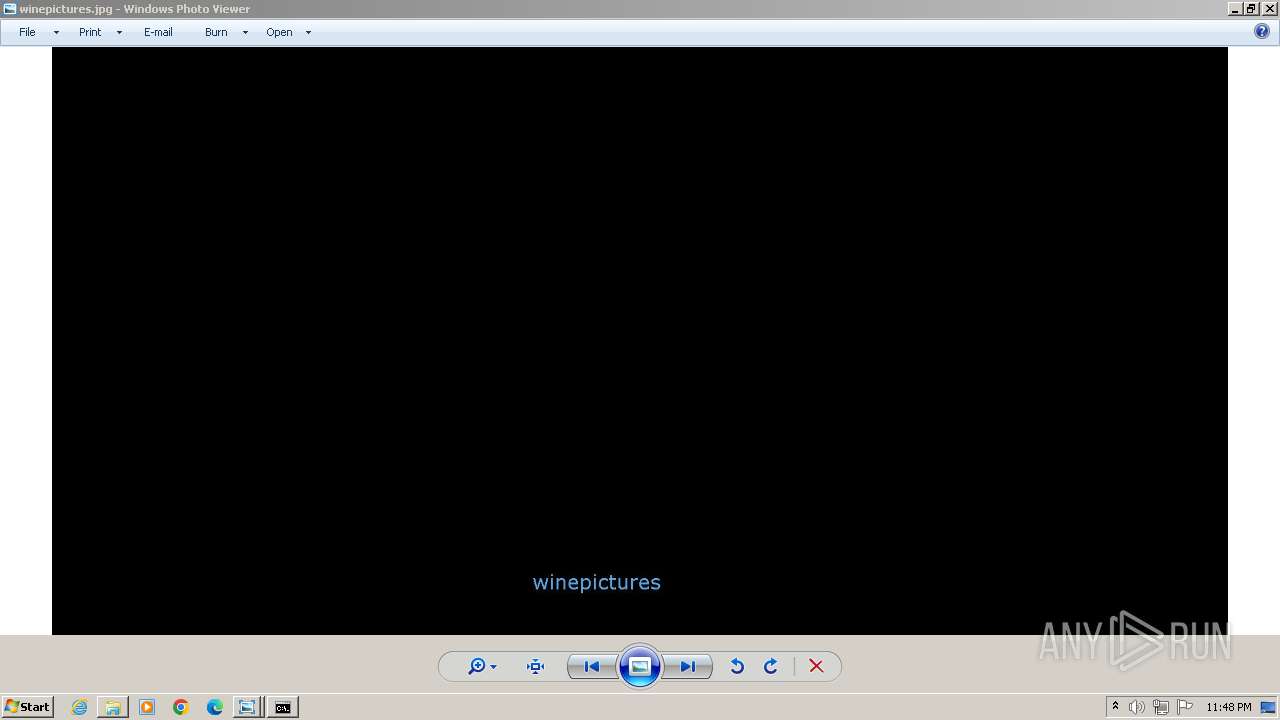Fit the picture with Actual size button
Image resolution: width=1280 pixels, height=720 pixels.
[x=535, y=667]
